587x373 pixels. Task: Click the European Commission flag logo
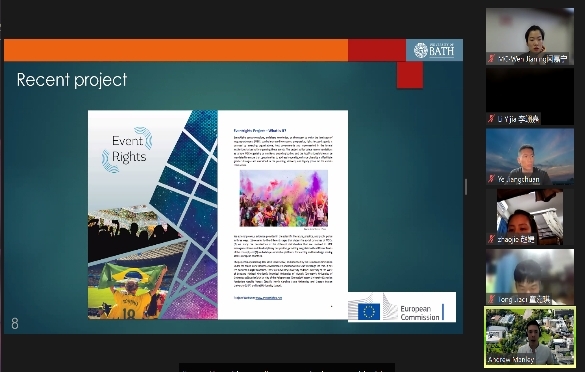pos(369,312)
